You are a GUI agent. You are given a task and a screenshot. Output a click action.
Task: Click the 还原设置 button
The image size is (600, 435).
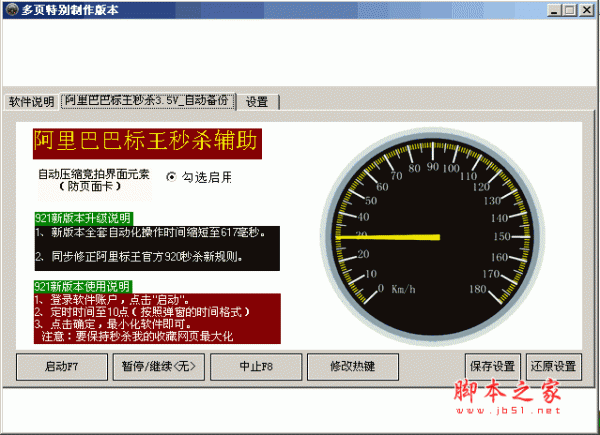click(x=553, y=367)
